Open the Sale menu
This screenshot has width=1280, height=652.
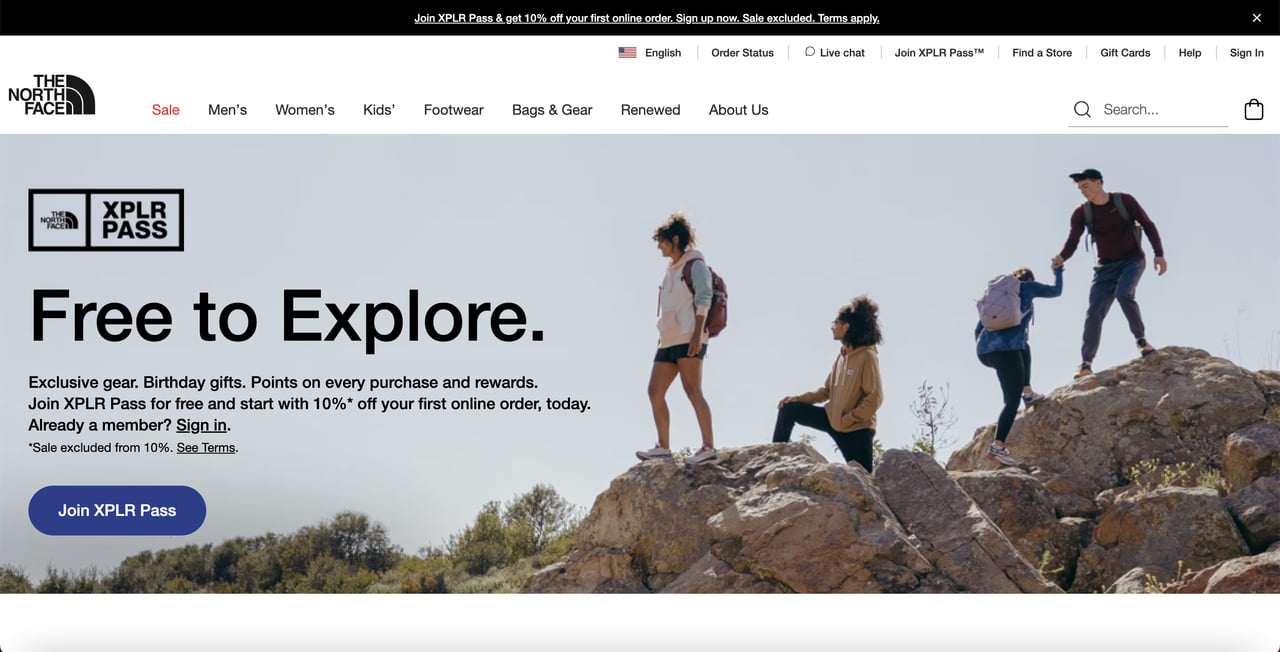click(166, 110)
